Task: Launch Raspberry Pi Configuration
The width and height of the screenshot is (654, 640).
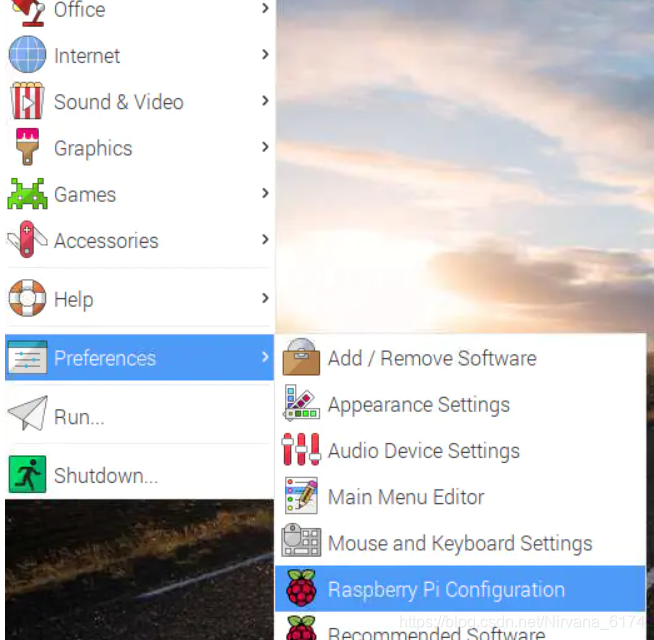Action: point(460,588)
